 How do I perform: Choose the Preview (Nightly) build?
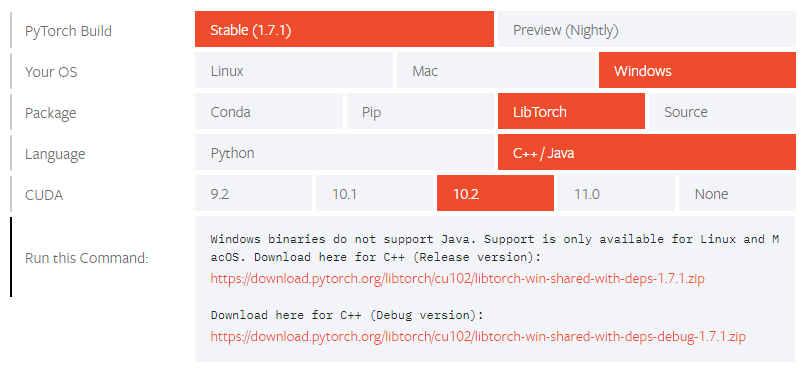coord(647,29)
